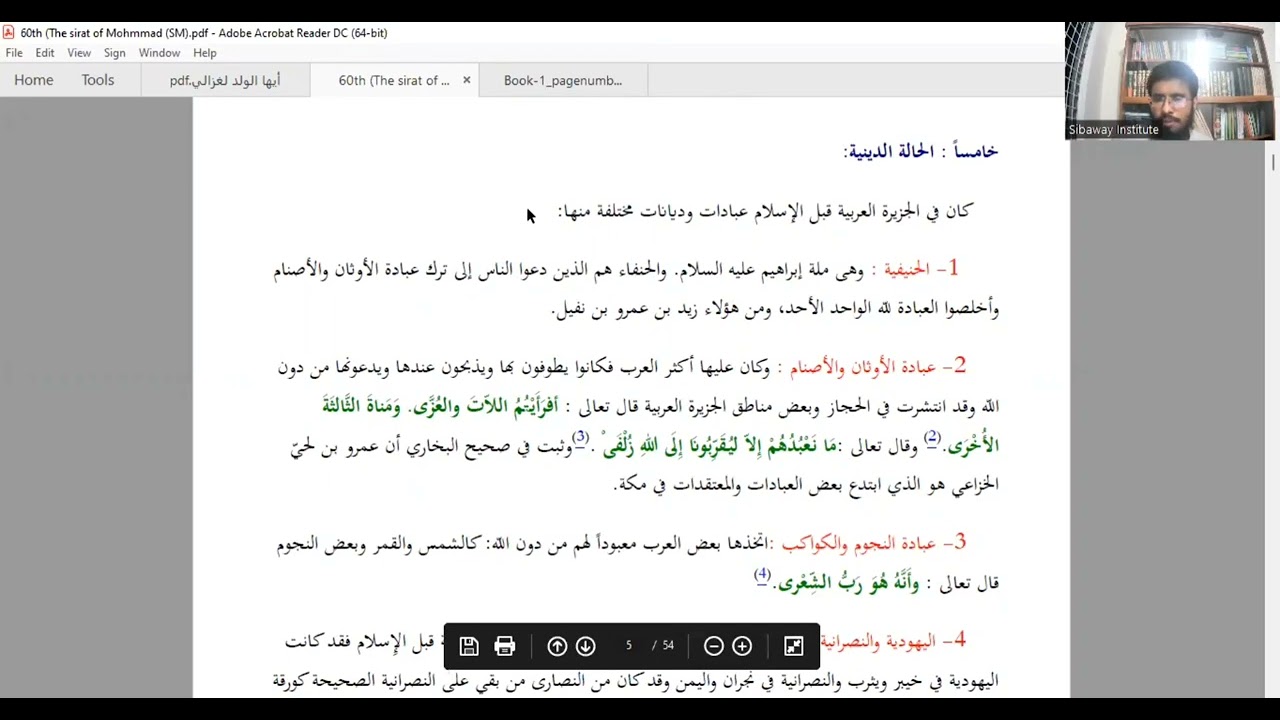The image size is (1280, 720).
Task: Switch to the أيها الولد لغزالي pdf tab
Action: tap(225, 80)
